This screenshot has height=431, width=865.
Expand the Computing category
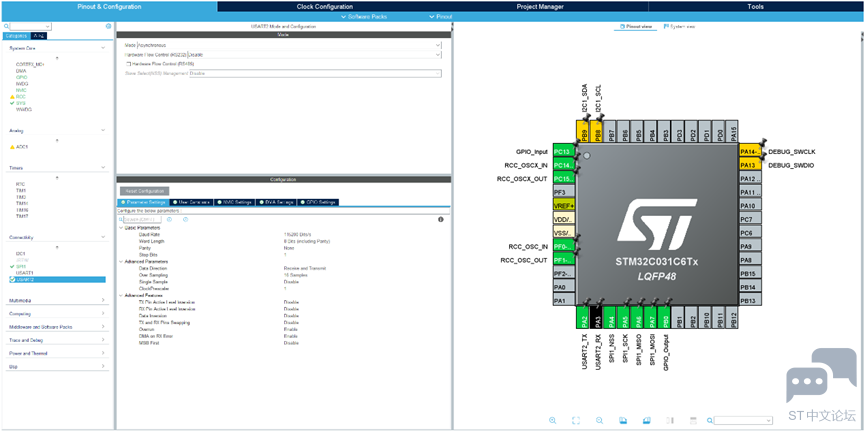[103, 313]
